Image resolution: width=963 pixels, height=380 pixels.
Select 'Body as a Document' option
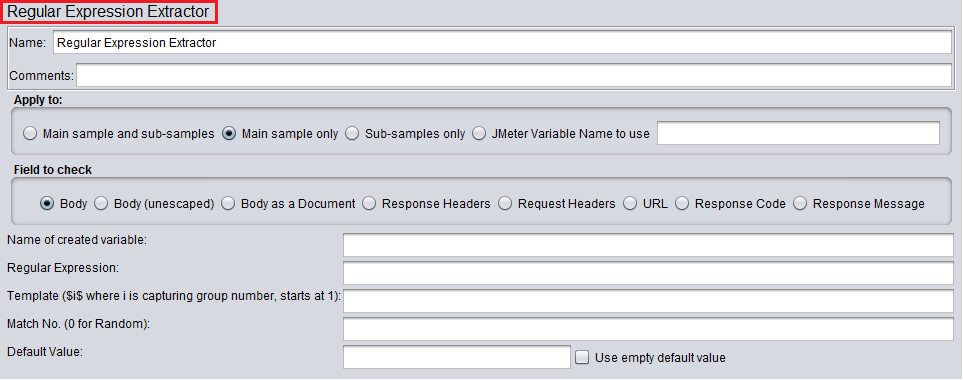pos(228,203)
